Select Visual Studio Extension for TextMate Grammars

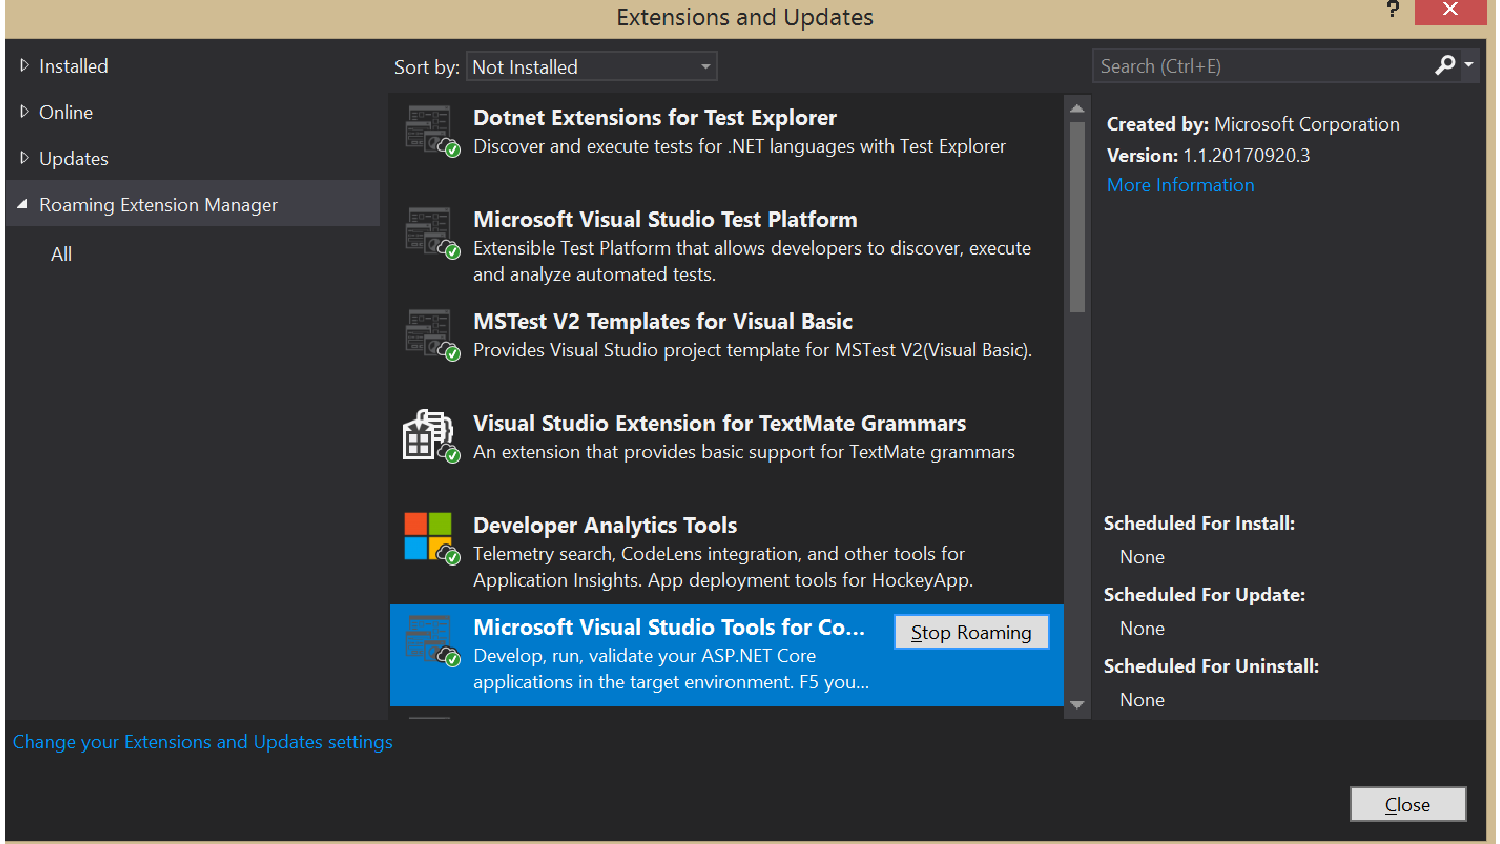tap(726, 449)
